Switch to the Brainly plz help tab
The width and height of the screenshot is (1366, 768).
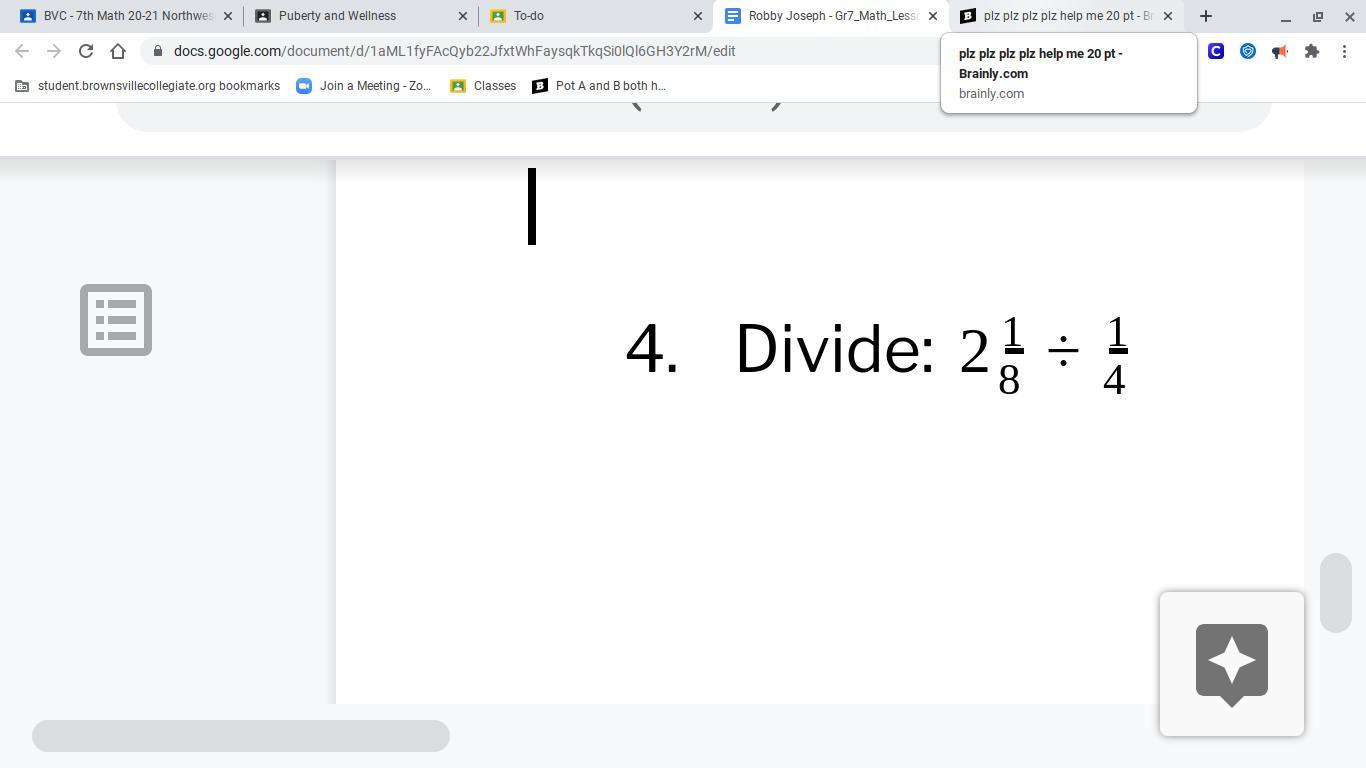[1065, 16]
